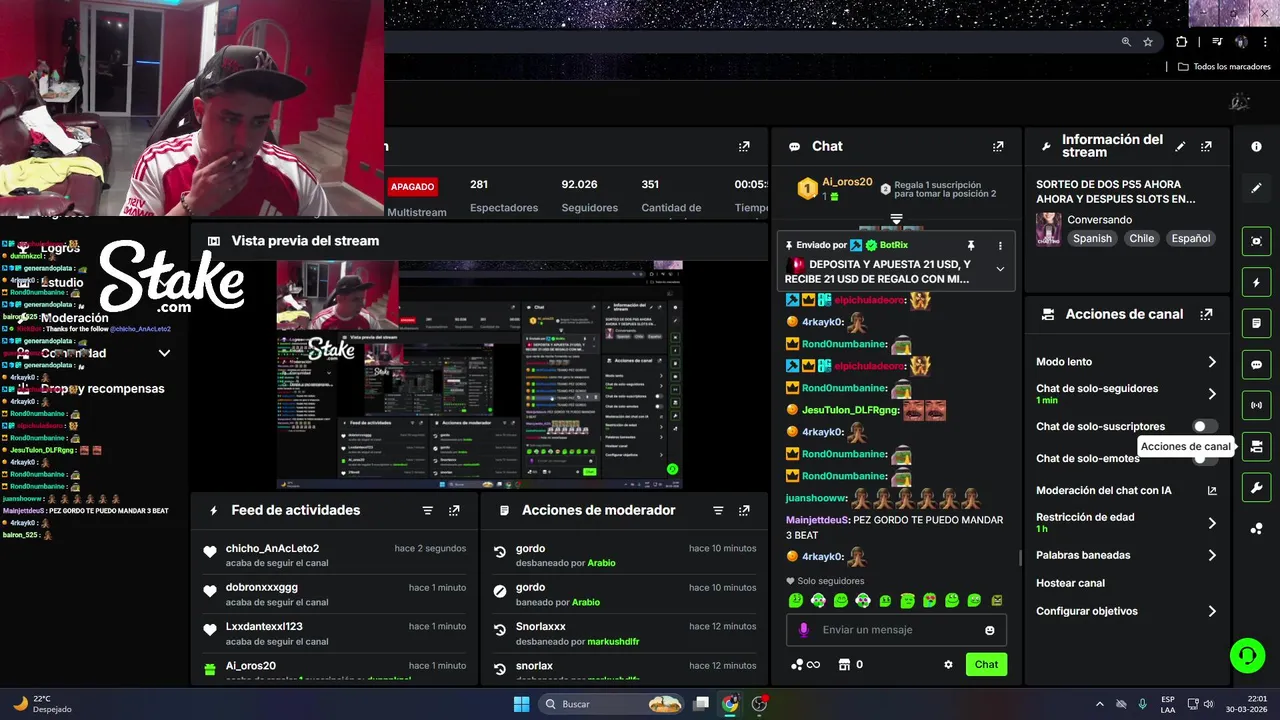Select the Español tag
Viewport: 1280px width, 720px height.
(x=1191, y=239)
